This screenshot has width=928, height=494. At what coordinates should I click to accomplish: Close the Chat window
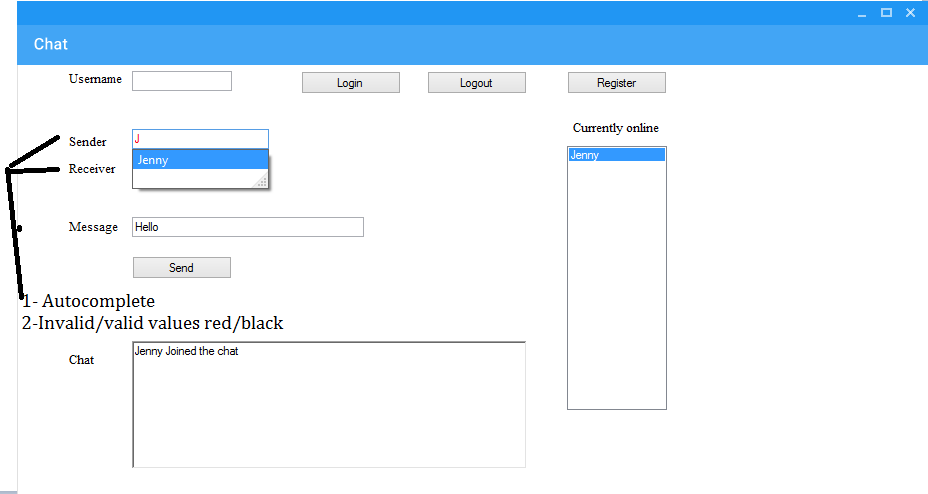click(910, 12)
